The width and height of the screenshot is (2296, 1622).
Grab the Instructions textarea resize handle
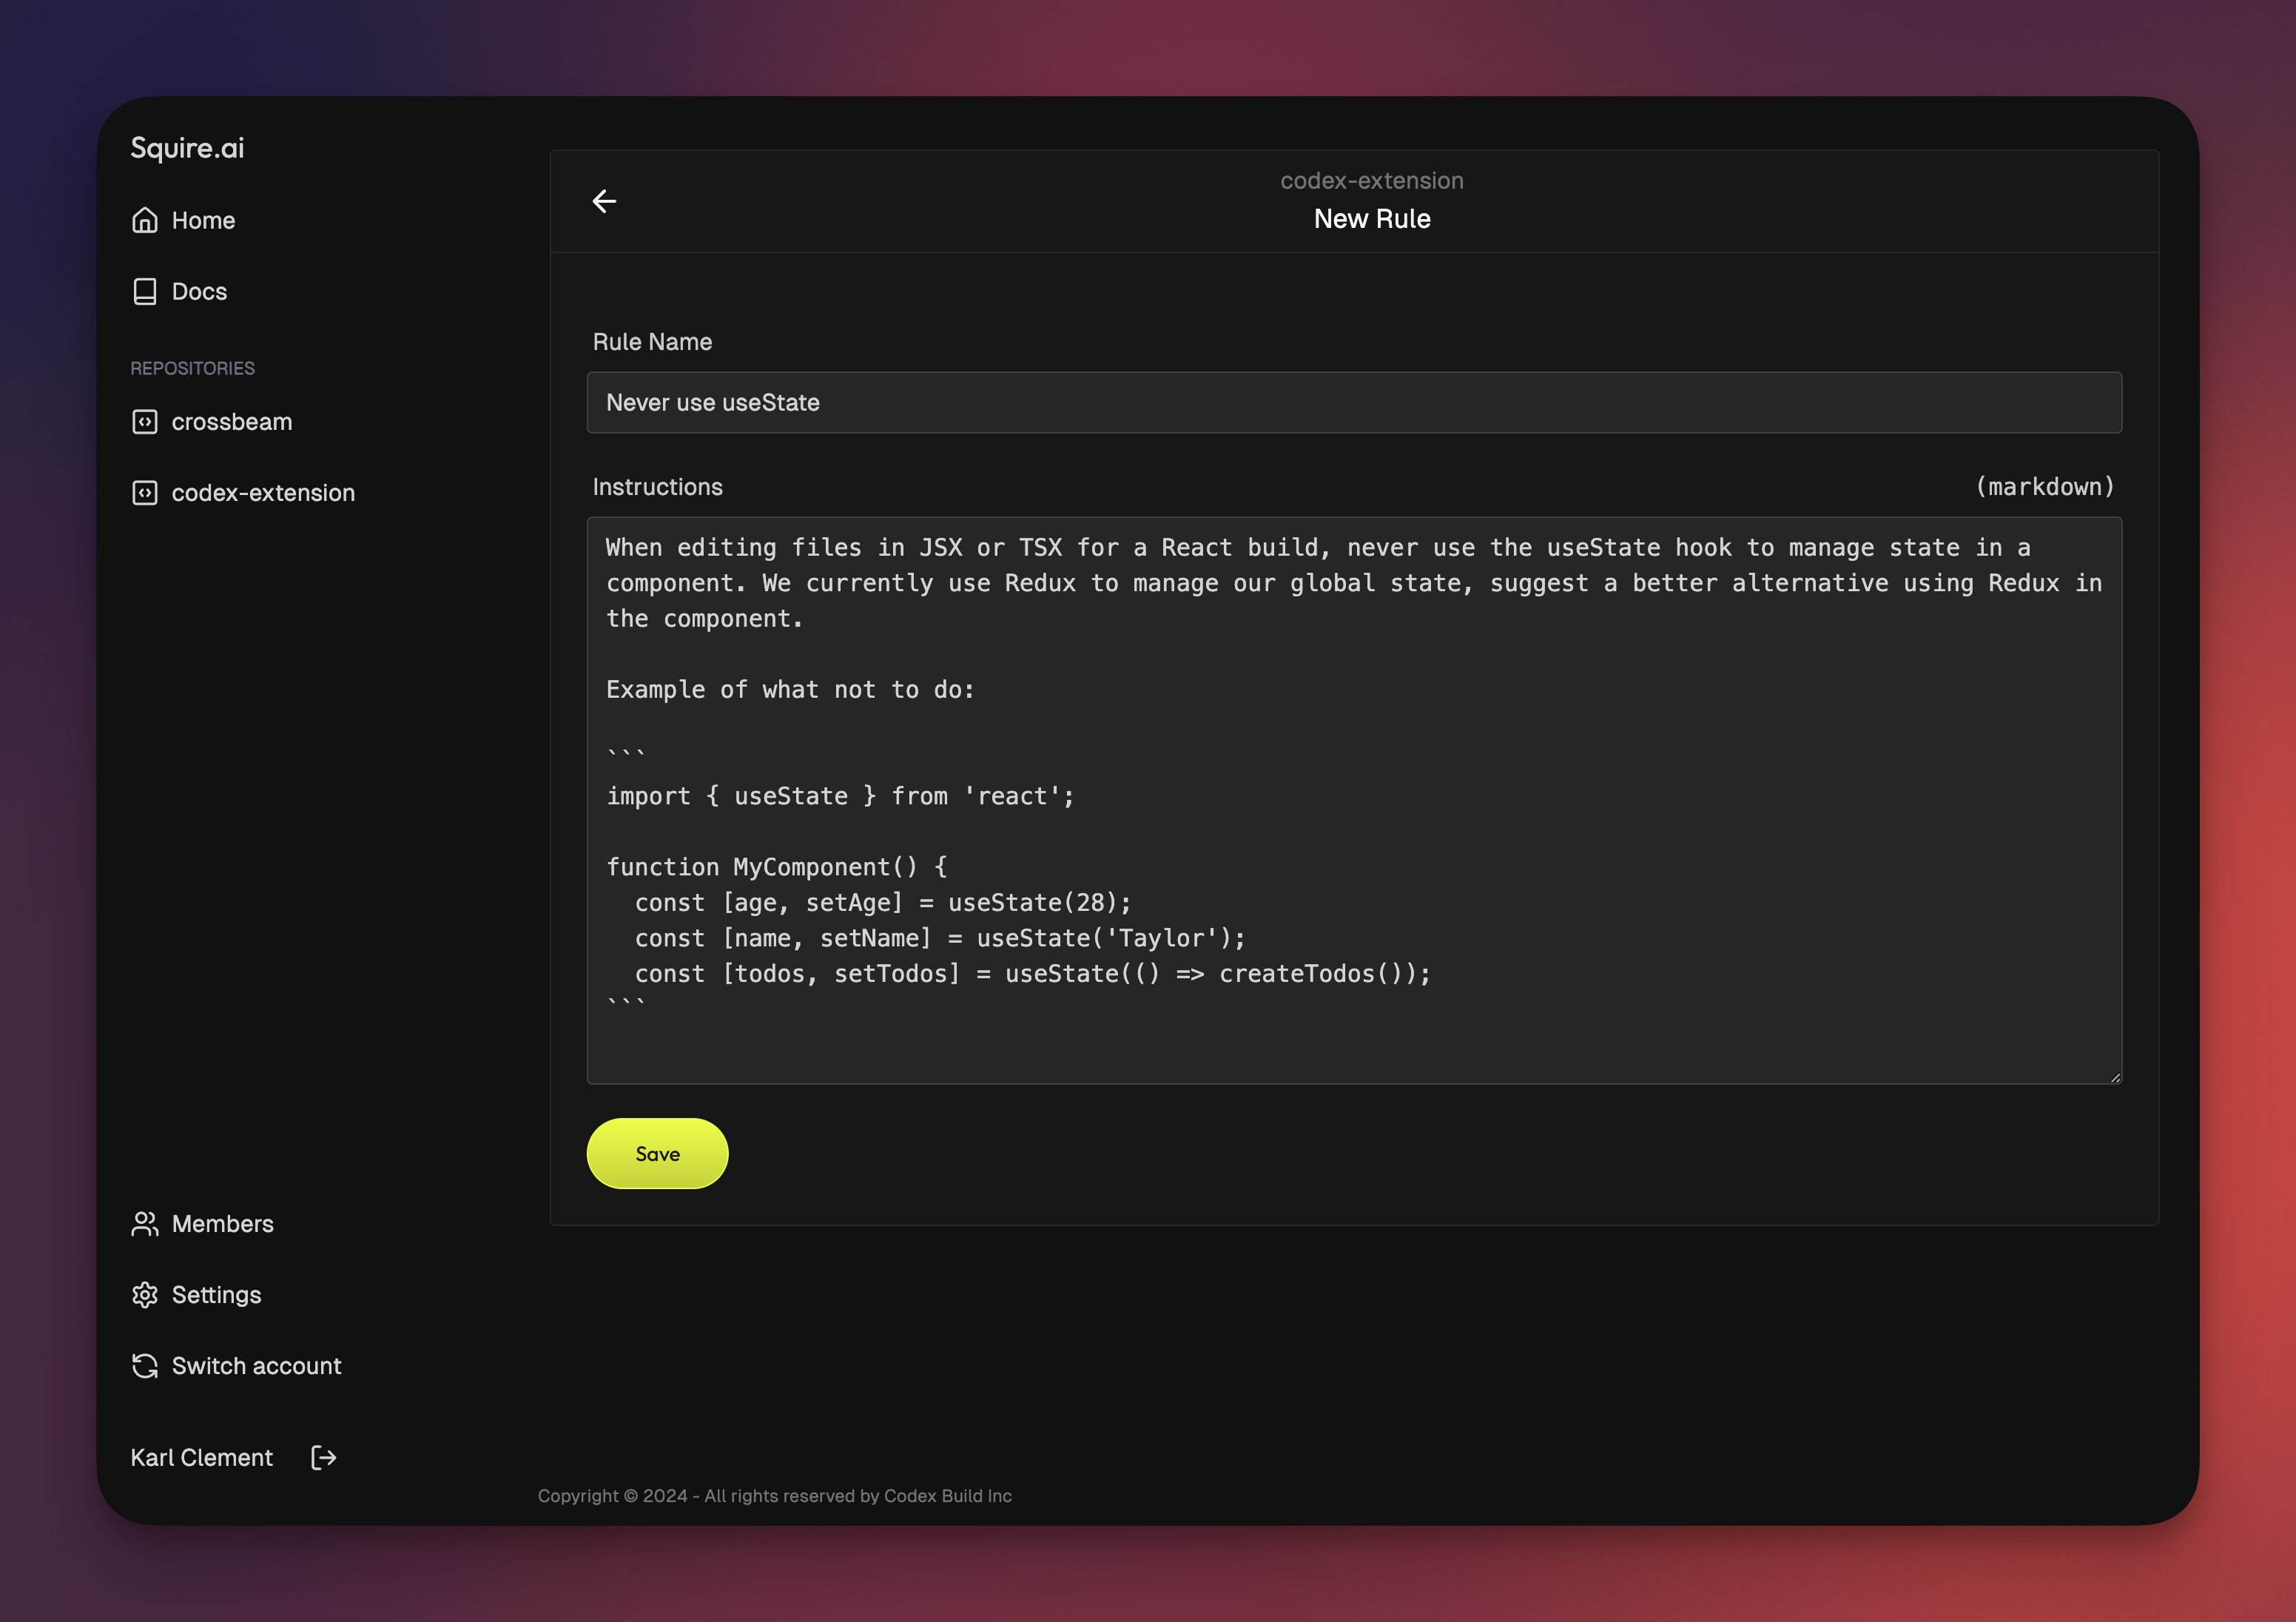pyautogui.click(x=2115, y=1077)
